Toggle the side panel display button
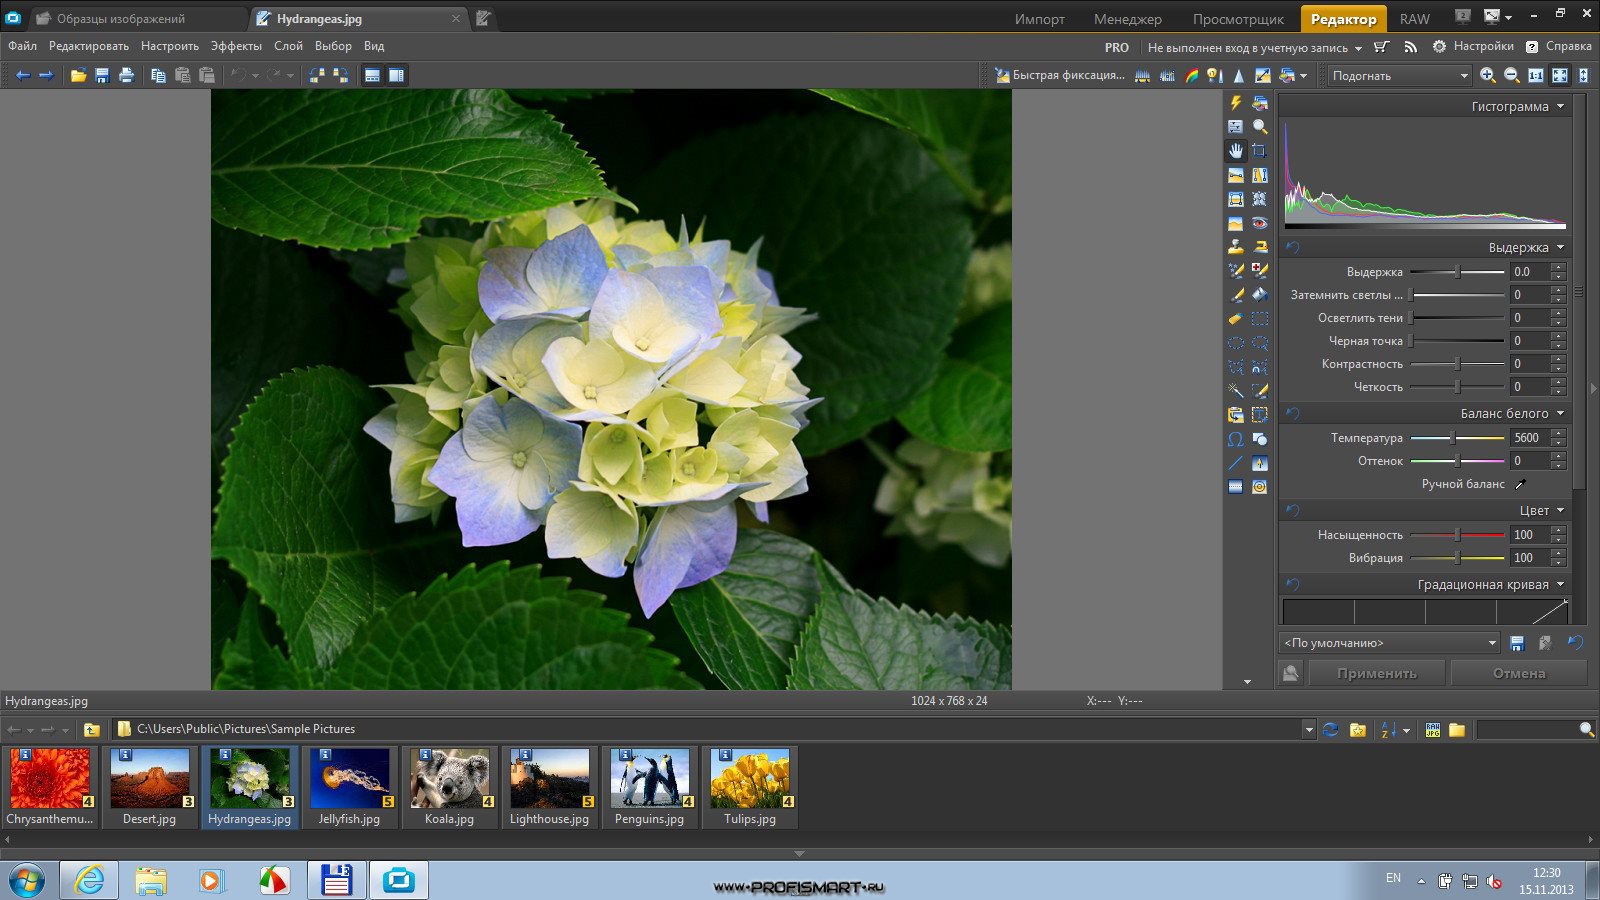This screenshot has height=900, width=1600. pos(397,75)
